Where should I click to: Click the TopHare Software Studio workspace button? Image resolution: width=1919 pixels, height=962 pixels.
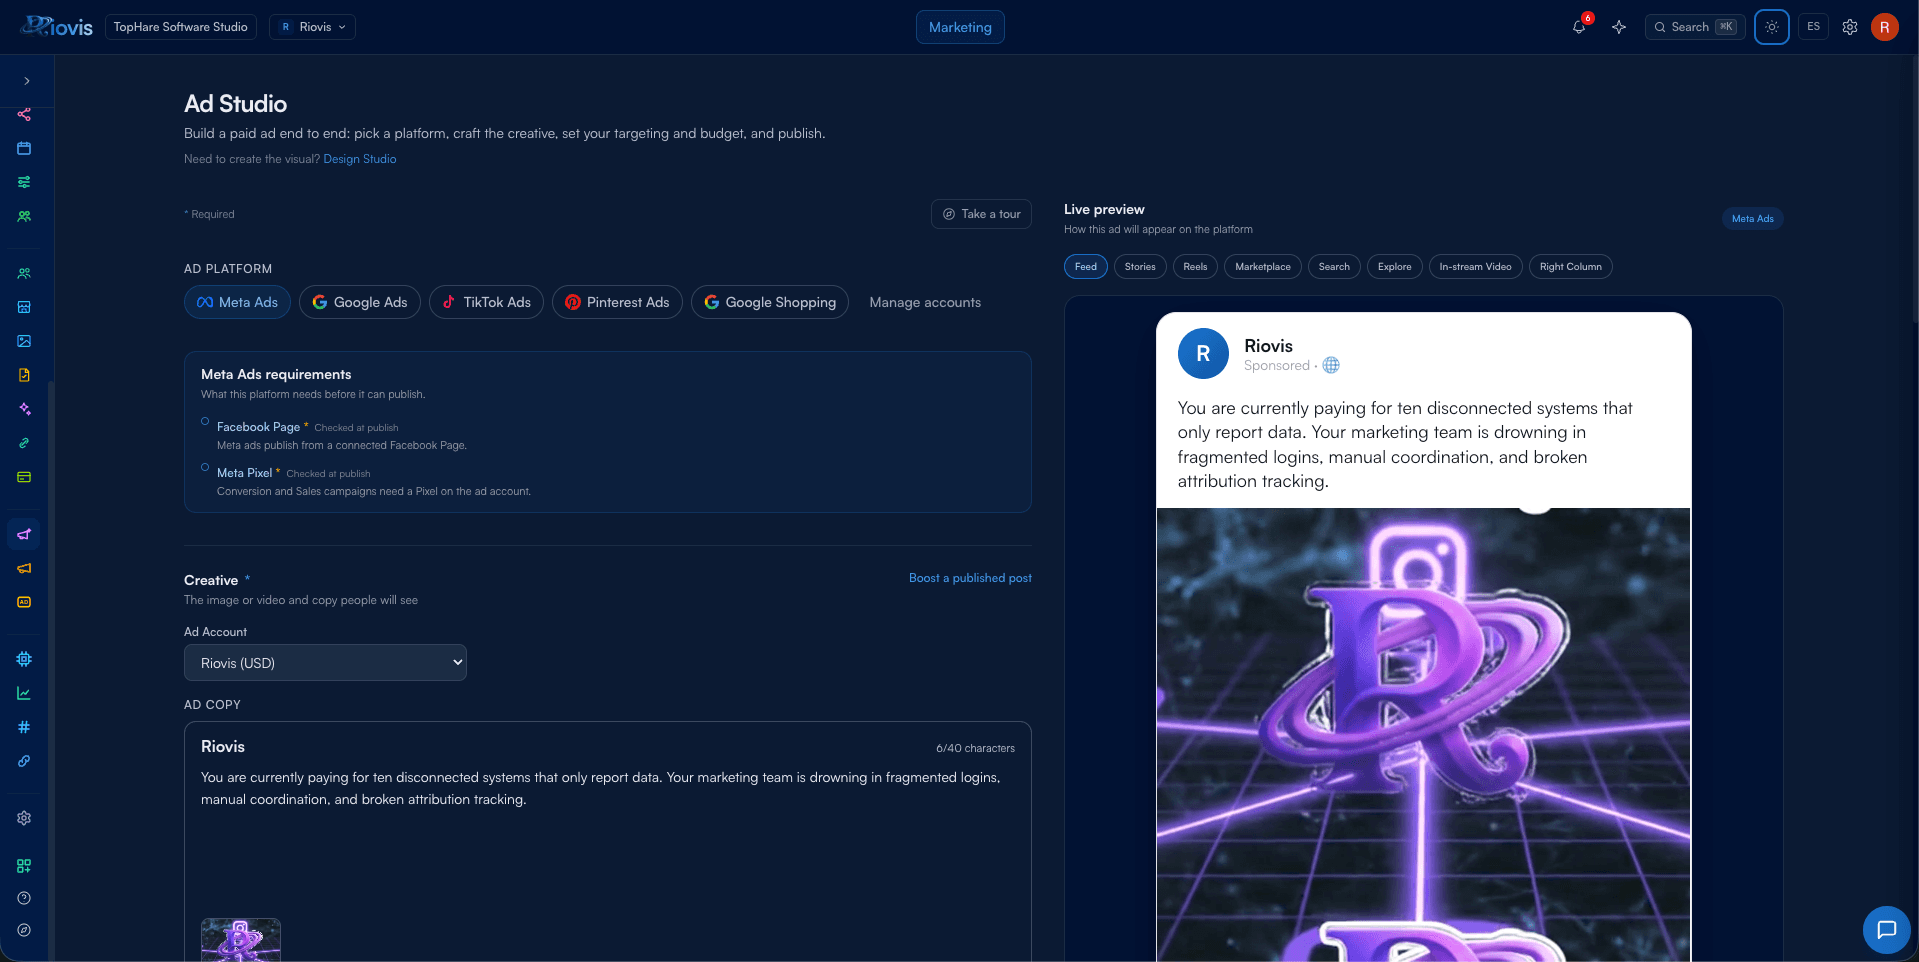pos(180,27)
